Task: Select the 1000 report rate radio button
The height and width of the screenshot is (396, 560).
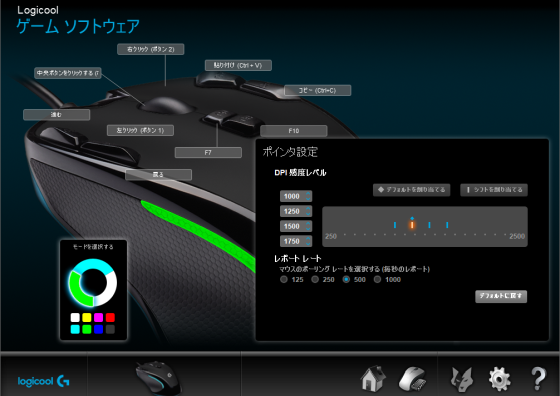Action: pyautogui.click(x=377, y=279)
